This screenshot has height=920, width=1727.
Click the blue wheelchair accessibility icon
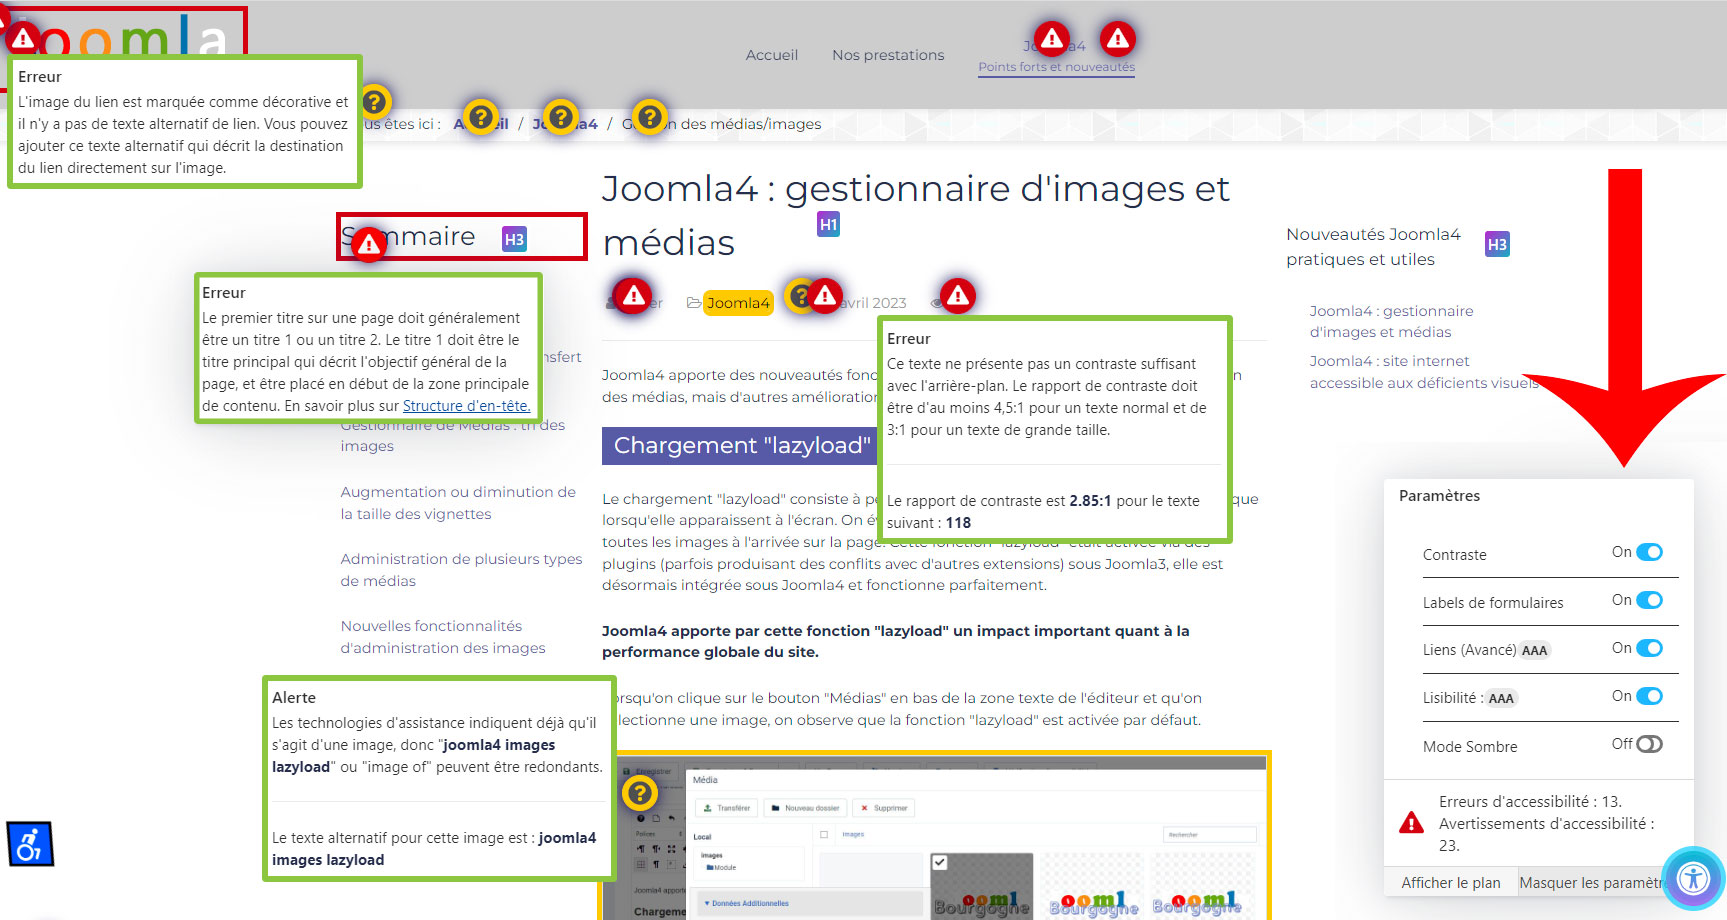30,844
